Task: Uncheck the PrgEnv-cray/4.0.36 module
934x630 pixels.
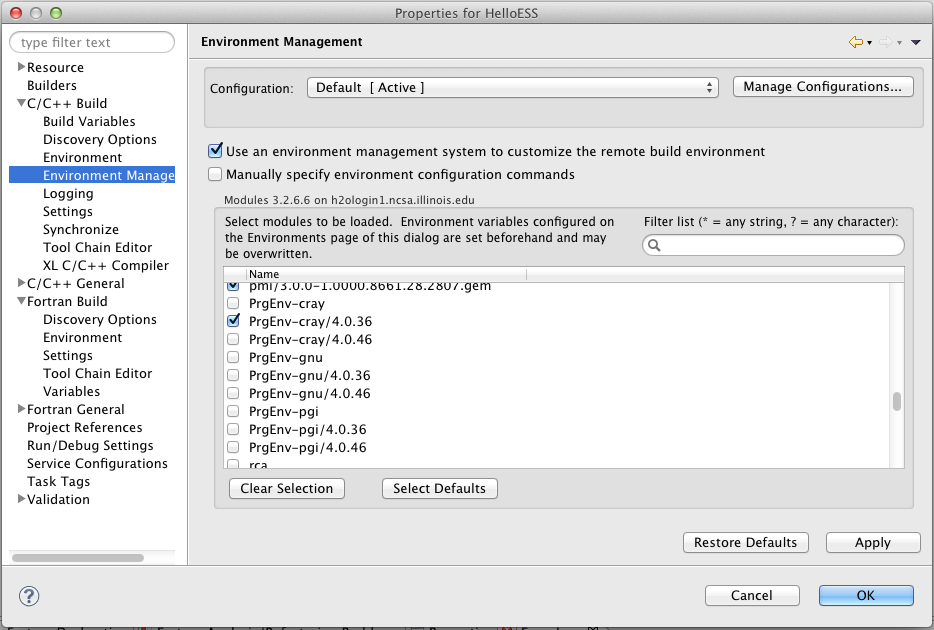Action: [x=233, y=322]
